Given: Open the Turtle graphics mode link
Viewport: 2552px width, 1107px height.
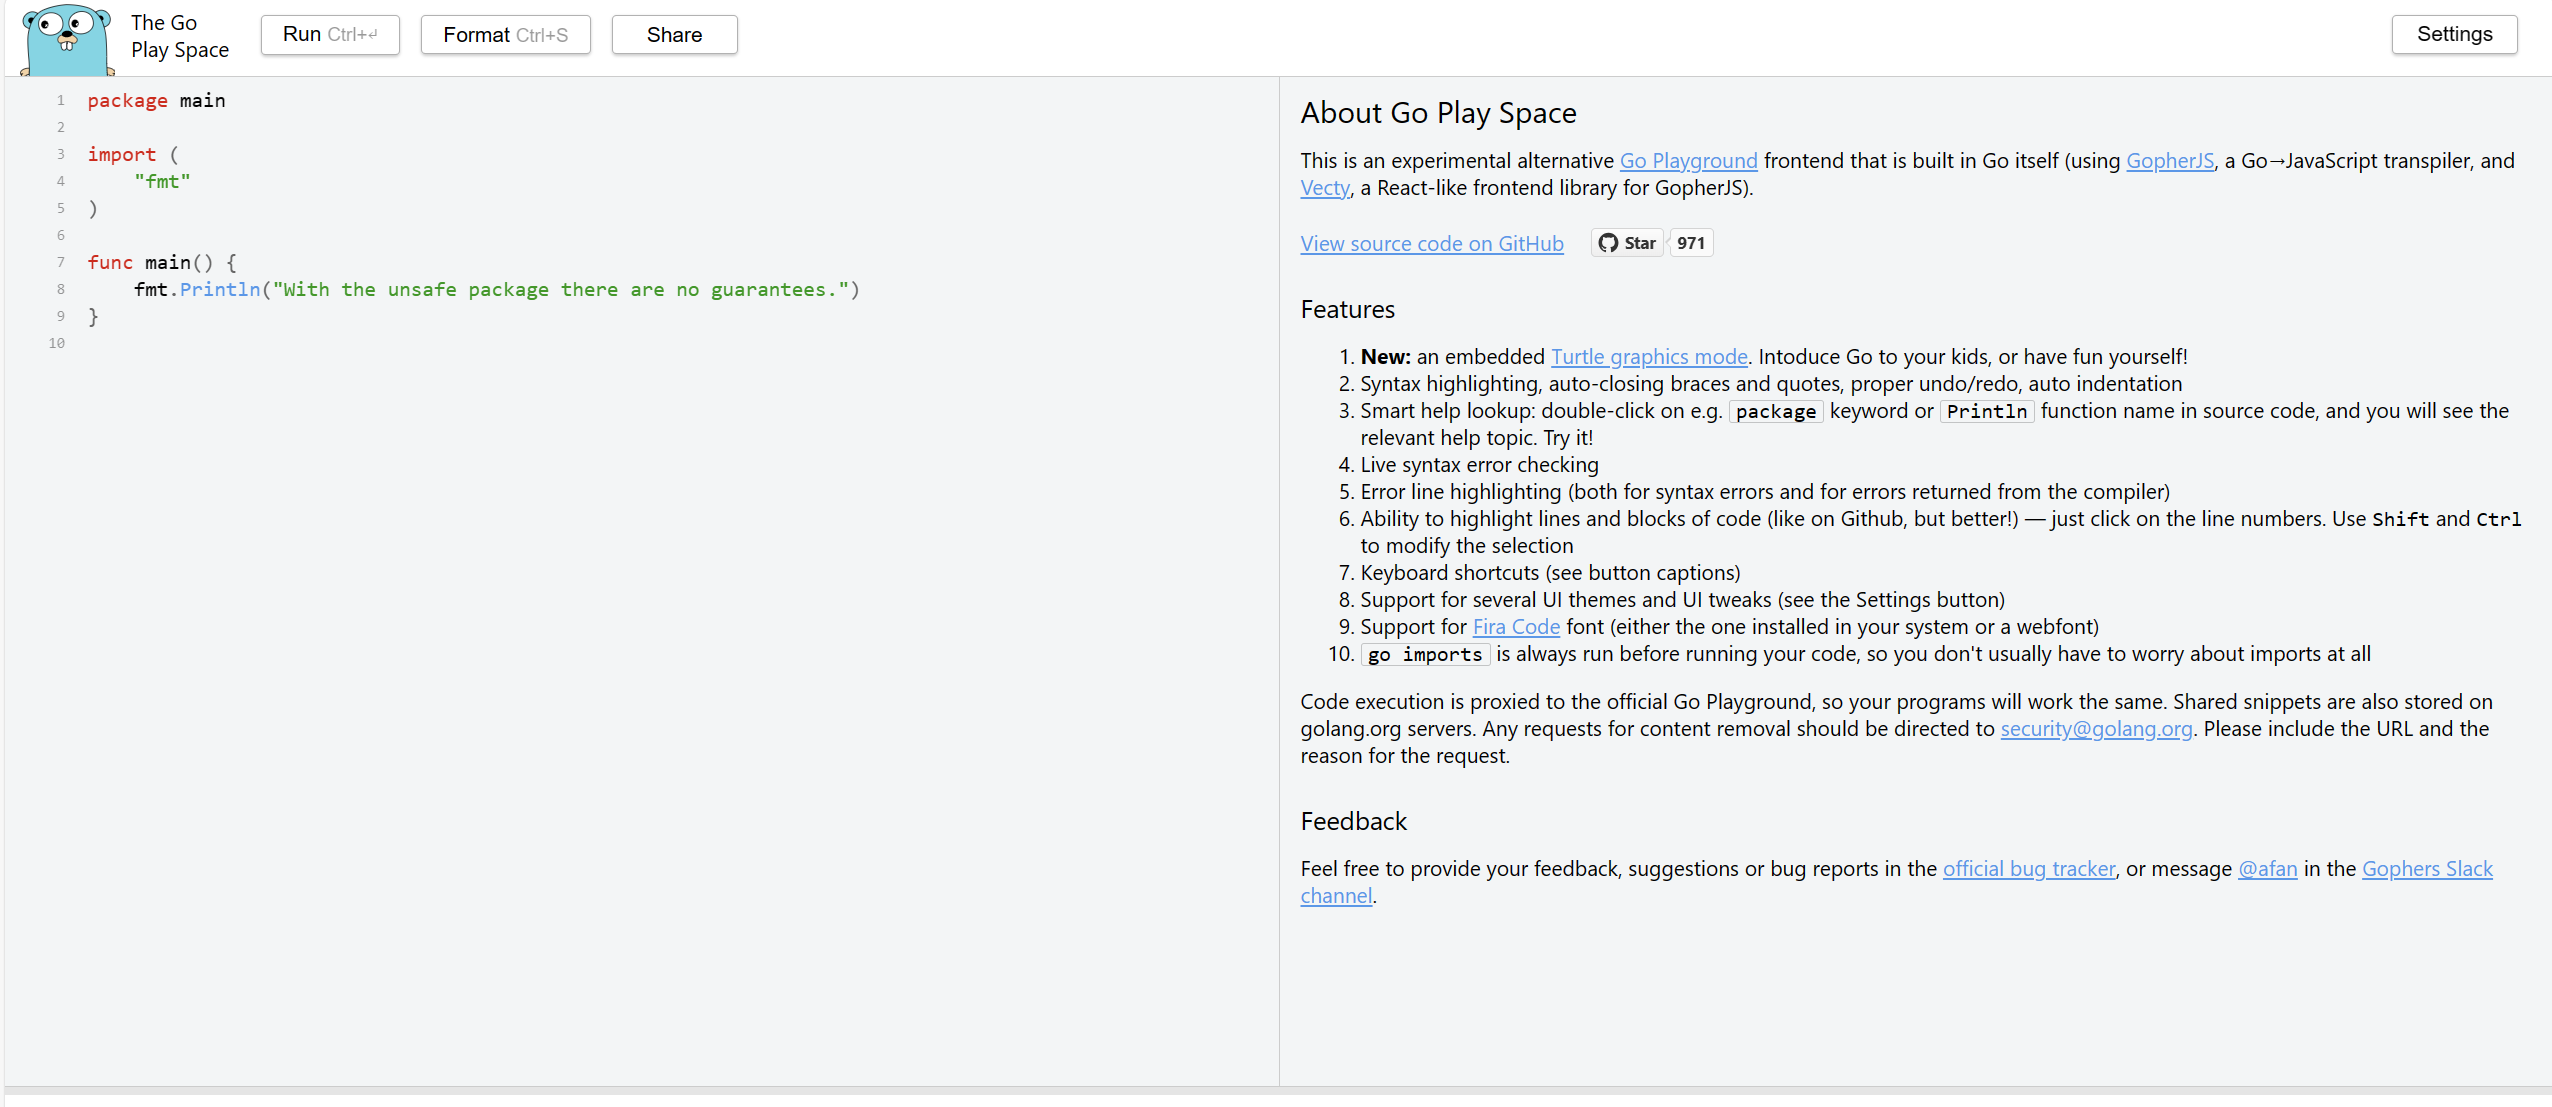Looking at the screenshot, I should pos(1648,357).
